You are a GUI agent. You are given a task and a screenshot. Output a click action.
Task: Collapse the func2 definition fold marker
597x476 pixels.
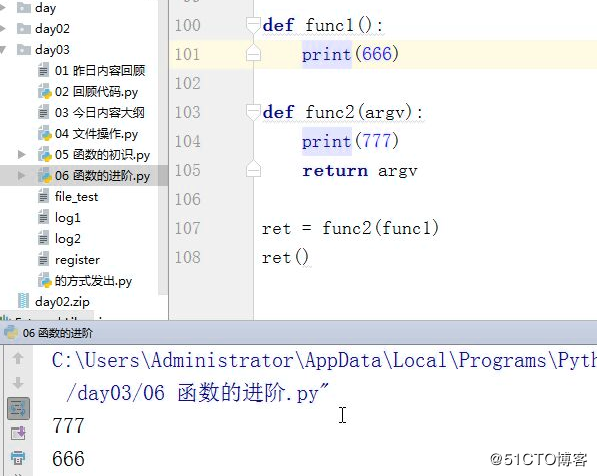pos(253,112)
